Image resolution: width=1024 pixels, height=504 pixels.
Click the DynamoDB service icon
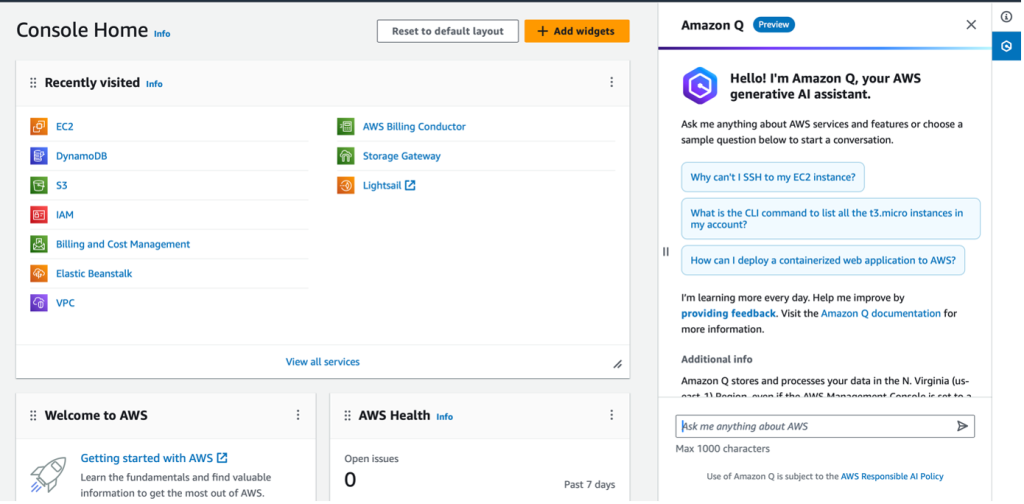pos(38,156)
